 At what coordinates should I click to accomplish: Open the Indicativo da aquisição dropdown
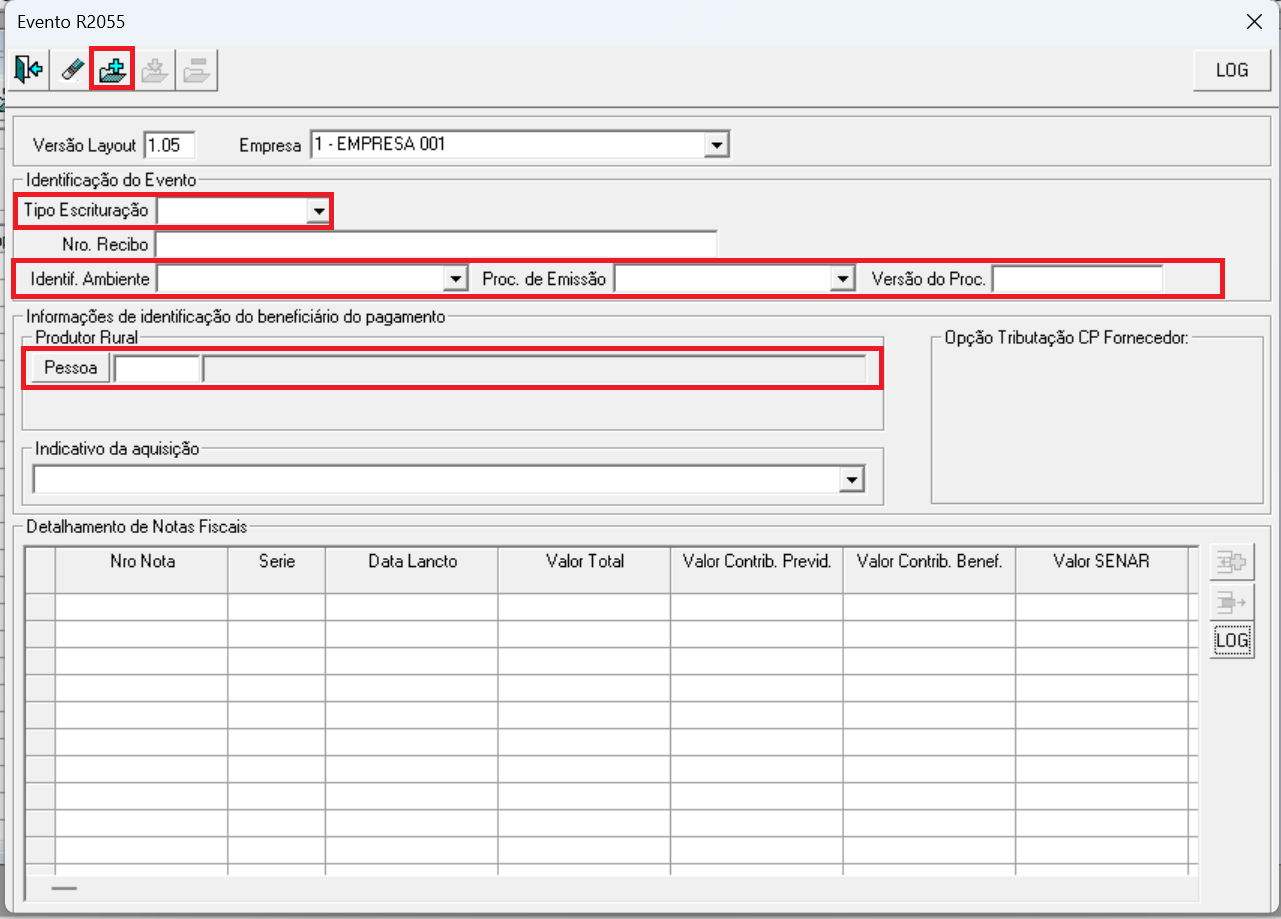point(851,481)
